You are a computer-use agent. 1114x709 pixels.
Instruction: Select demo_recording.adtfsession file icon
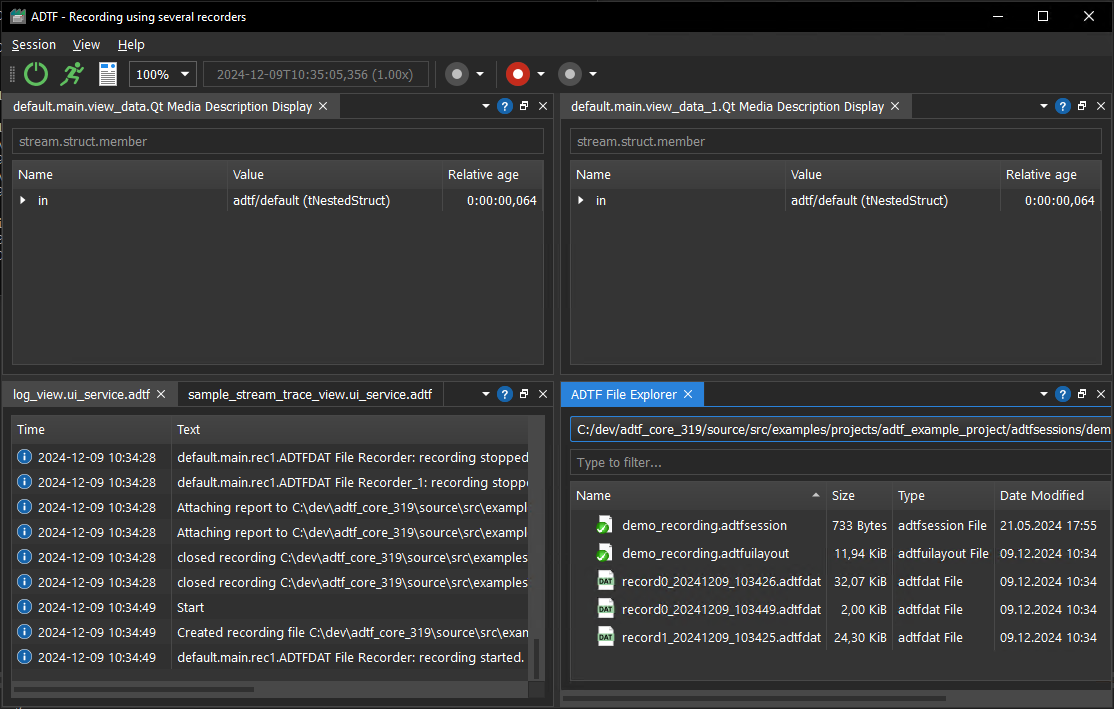coord(604,526)
